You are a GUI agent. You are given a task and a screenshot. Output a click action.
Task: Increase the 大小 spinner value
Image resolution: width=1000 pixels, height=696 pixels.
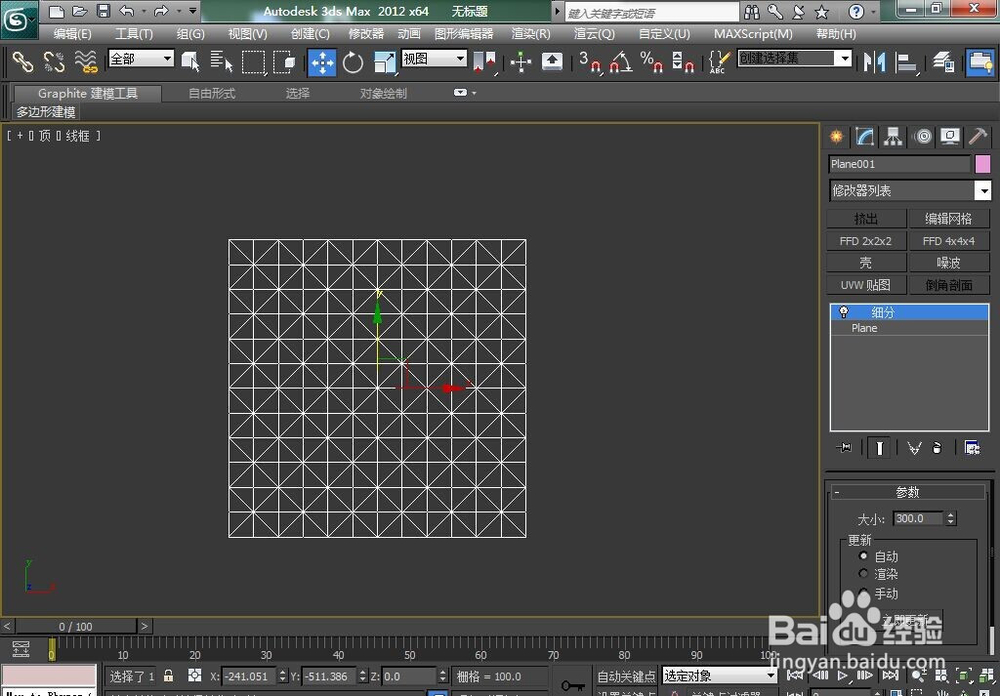tap(951, 515)
